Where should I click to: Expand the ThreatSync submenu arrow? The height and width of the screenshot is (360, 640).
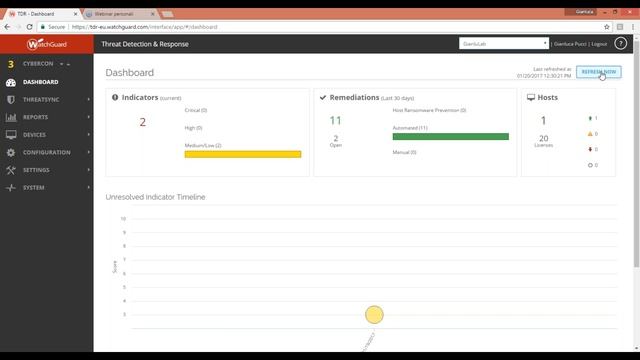point(89,100)
